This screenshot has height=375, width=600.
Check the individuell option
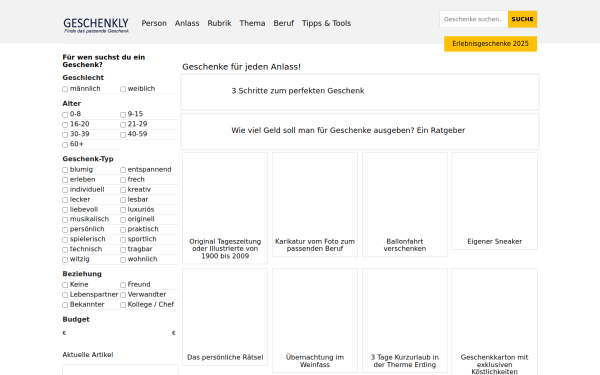(x=65, y=190)
